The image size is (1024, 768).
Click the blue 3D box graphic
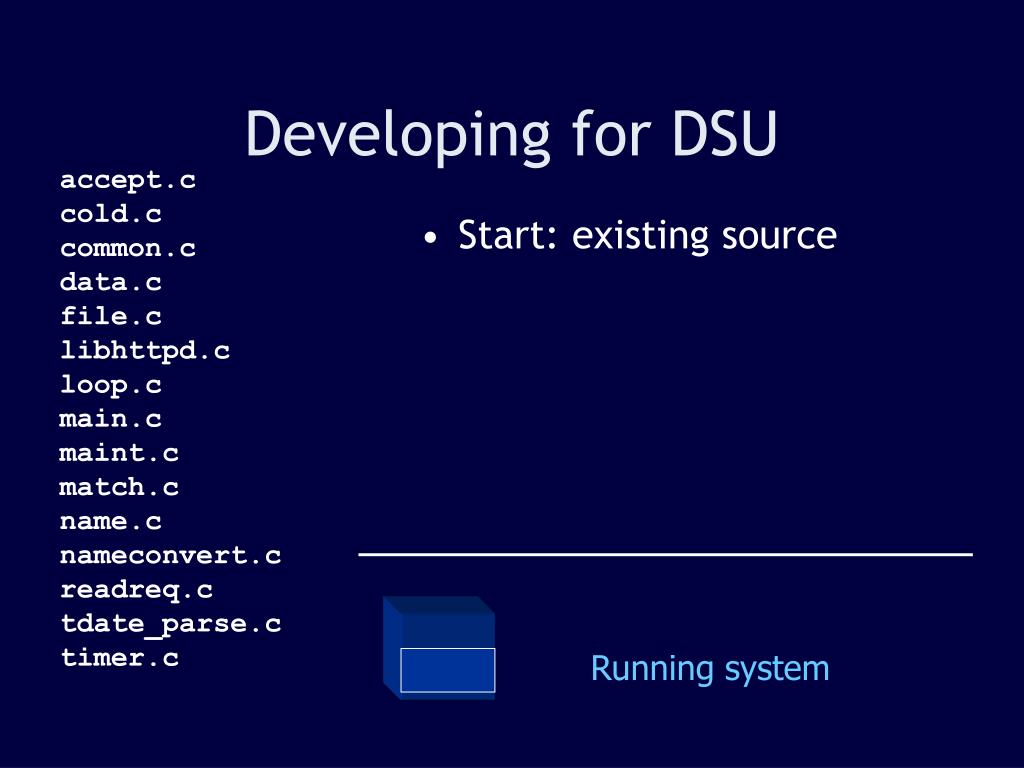coord(439,647)
